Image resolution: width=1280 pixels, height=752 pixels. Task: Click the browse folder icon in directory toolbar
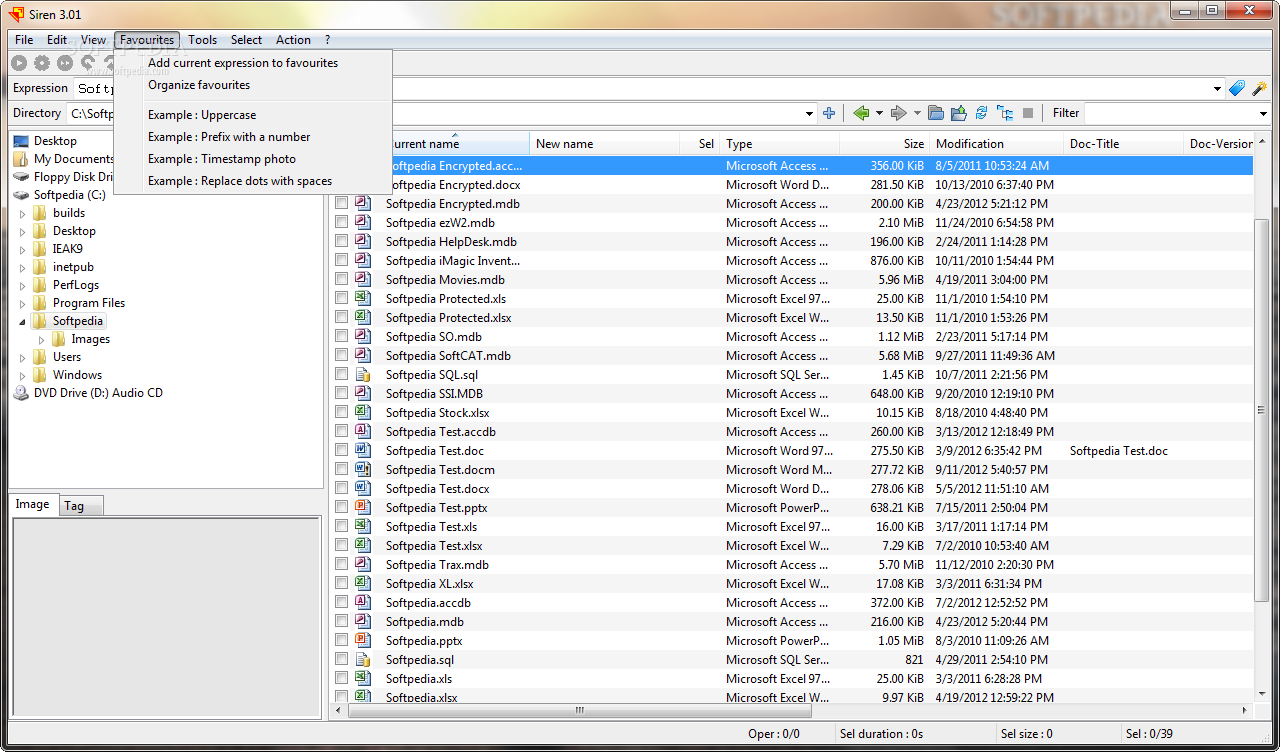click(936, 113)
